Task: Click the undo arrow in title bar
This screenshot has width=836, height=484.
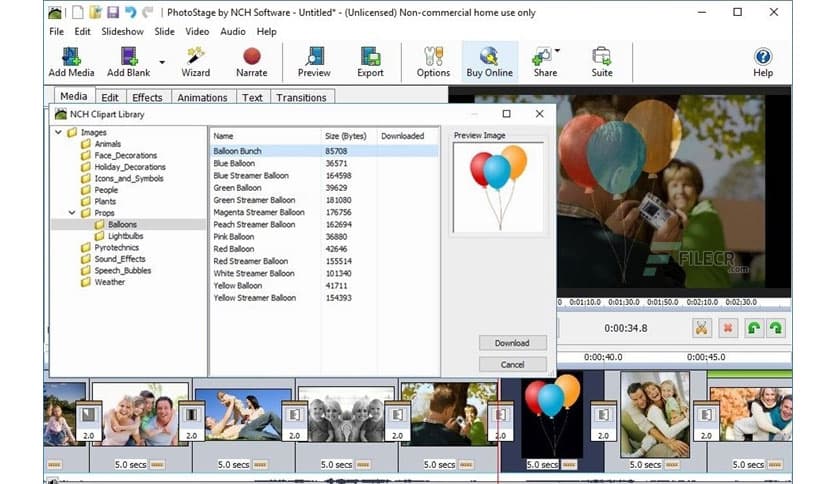Action: tap(130, 12)
